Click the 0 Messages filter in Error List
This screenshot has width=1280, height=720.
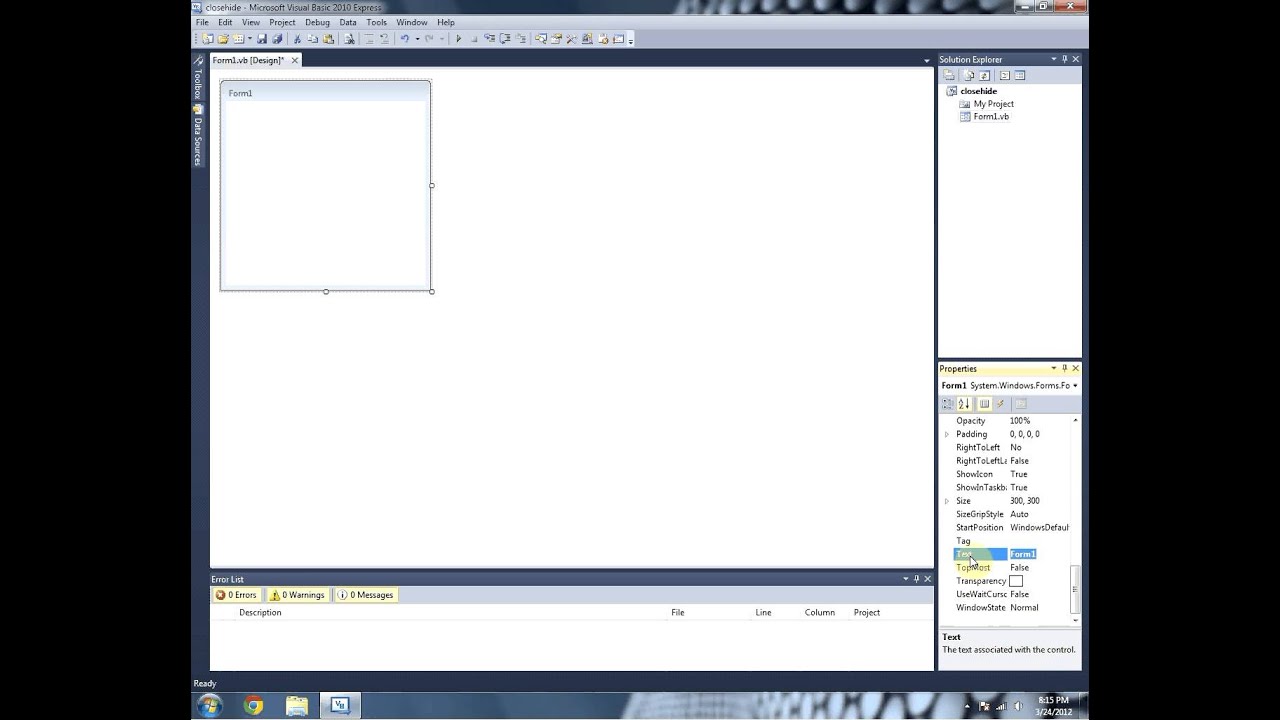[x=364, y=594]
